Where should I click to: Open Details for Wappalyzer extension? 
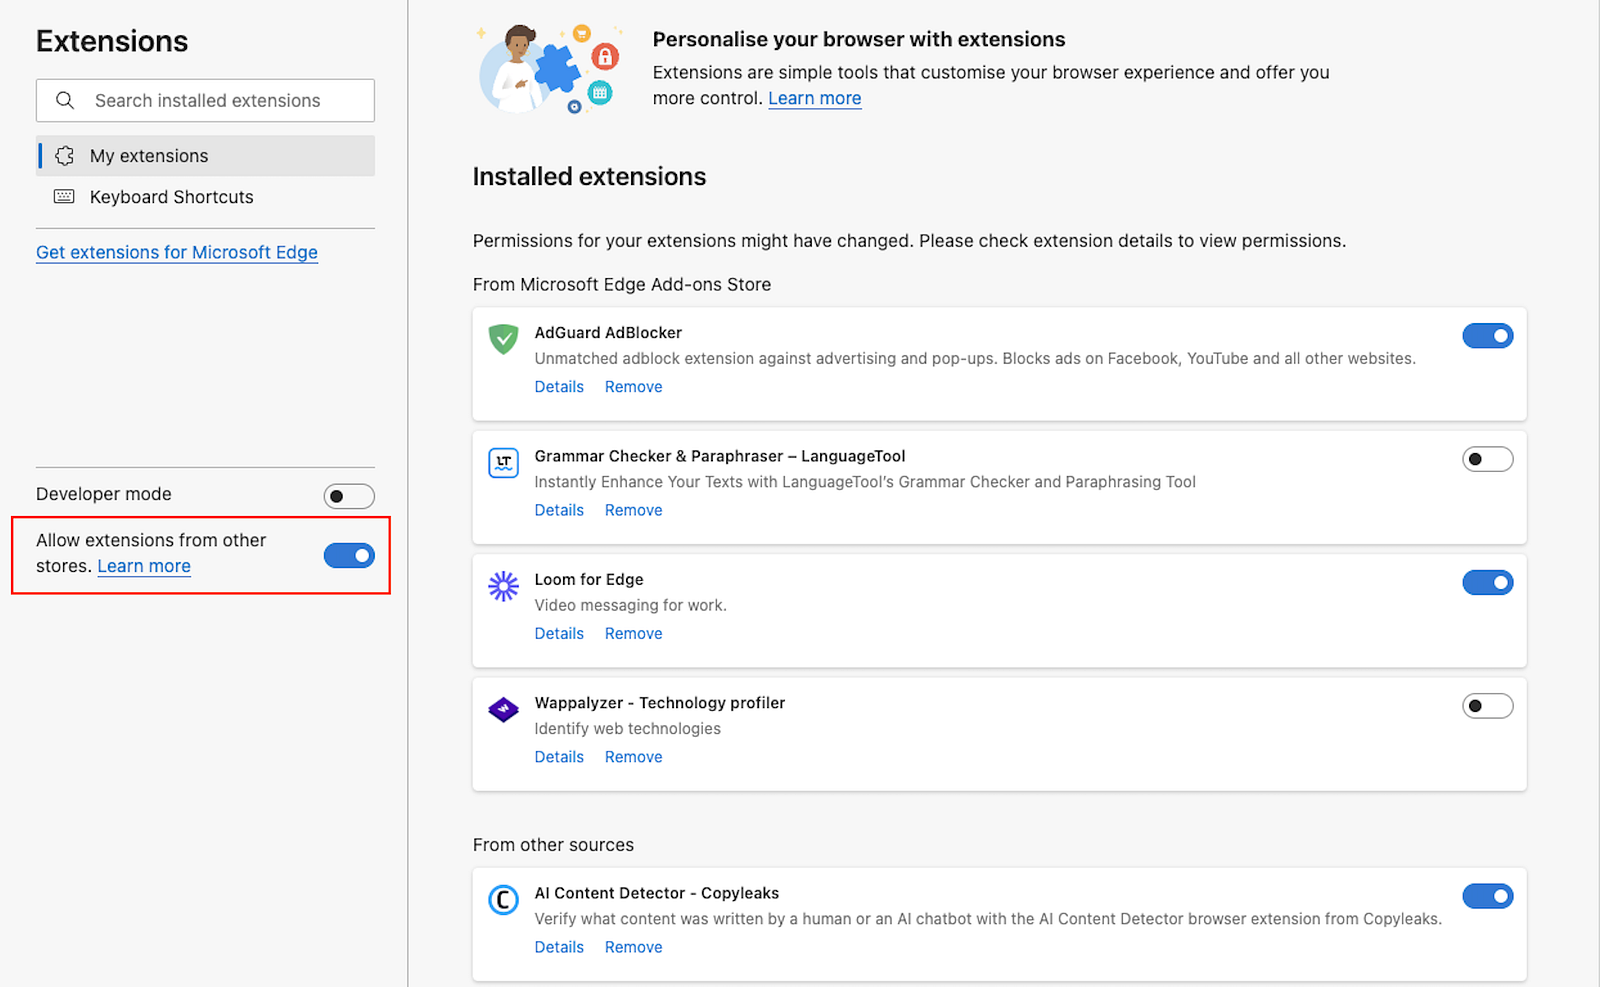[x=559, y=757]
